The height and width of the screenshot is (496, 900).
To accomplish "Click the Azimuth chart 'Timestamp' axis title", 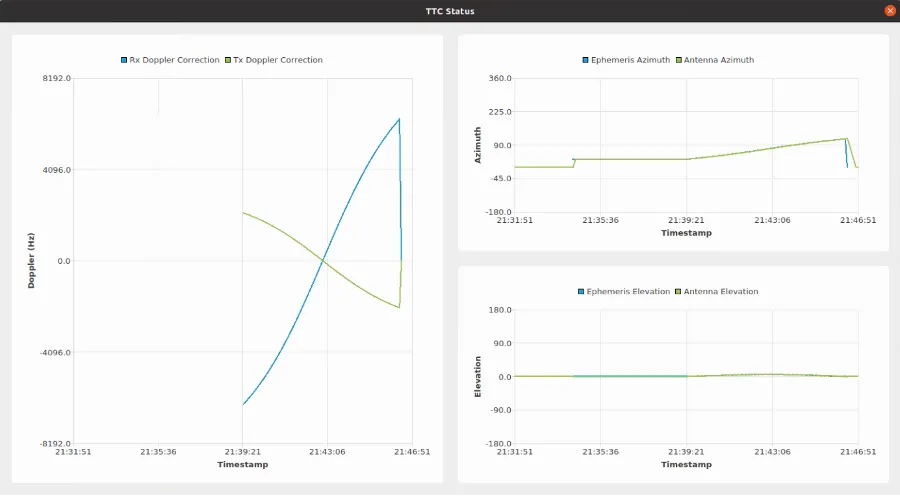I will [x=686, y=233].
